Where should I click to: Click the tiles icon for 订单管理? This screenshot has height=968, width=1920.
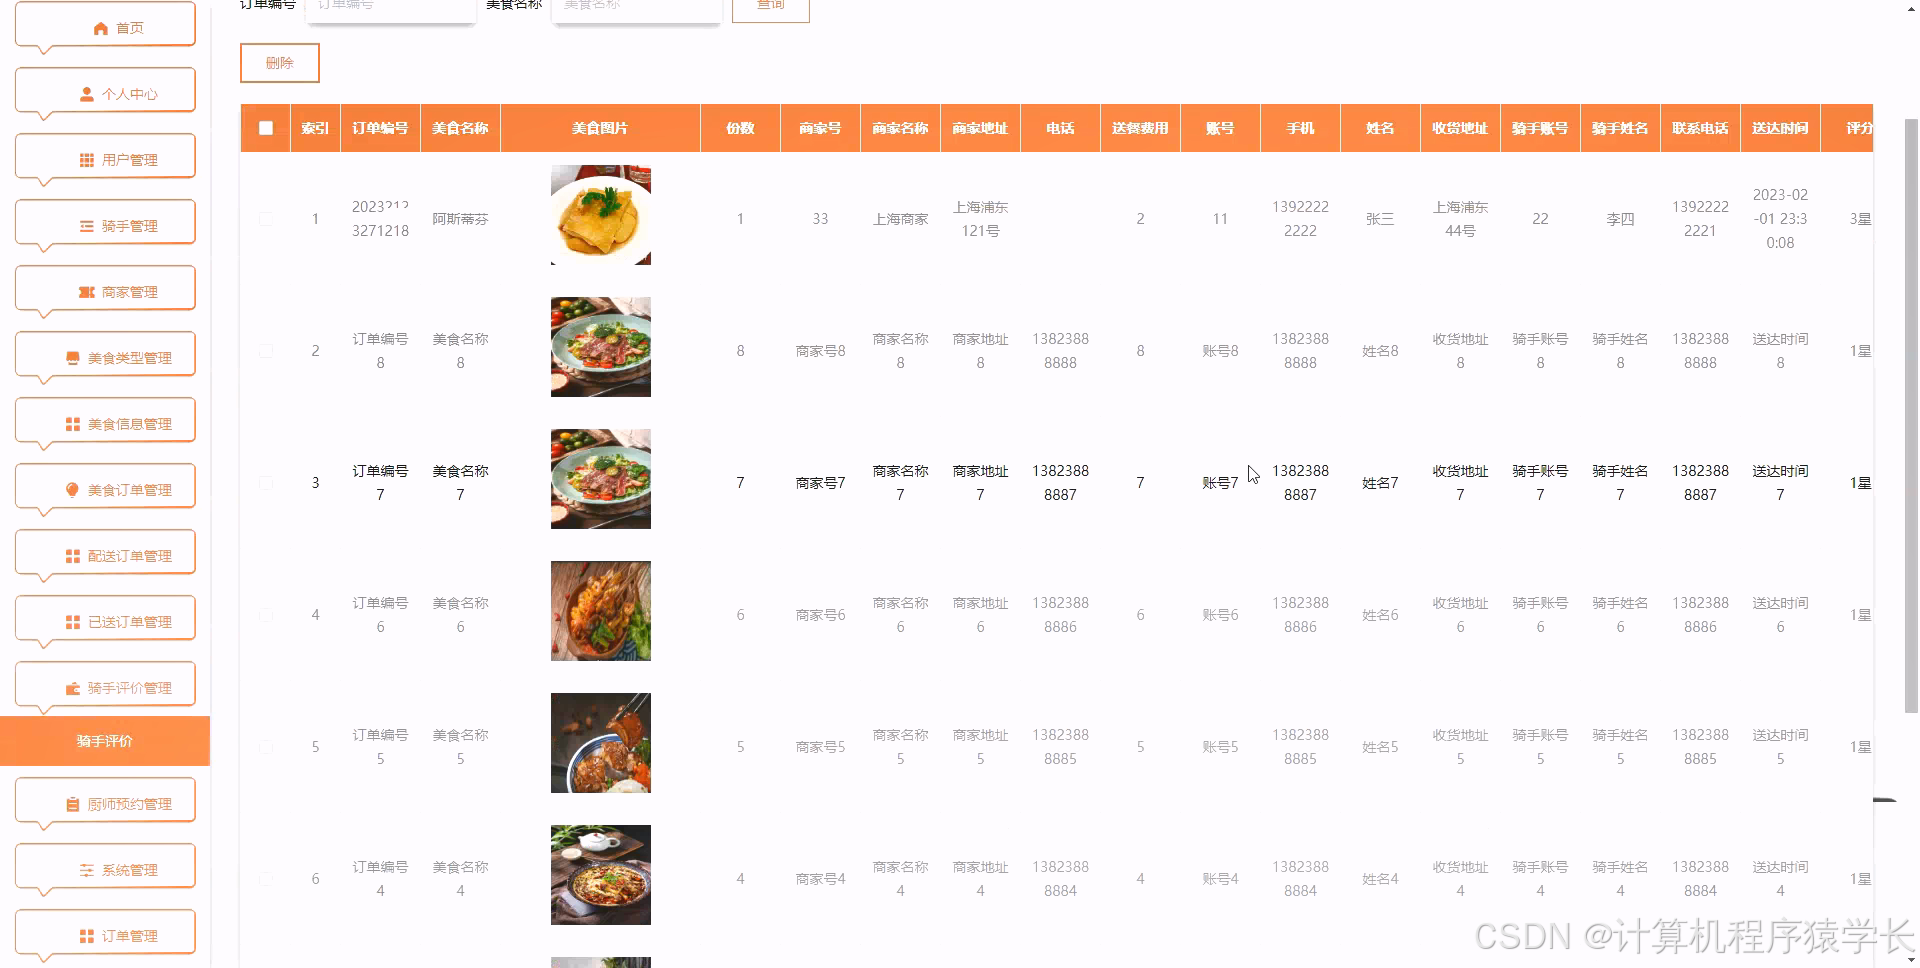(86, 936)
